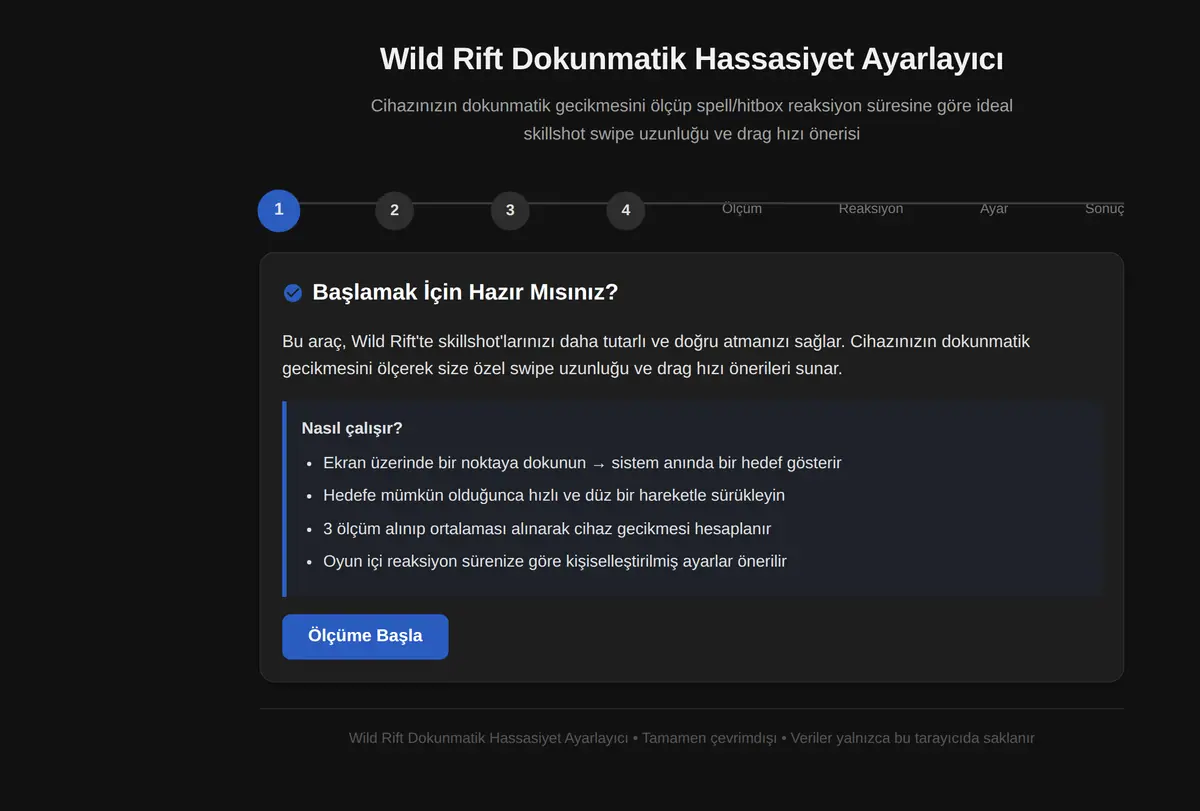
Task: Click the Ayar step label
Action: (x=994, y=209)
